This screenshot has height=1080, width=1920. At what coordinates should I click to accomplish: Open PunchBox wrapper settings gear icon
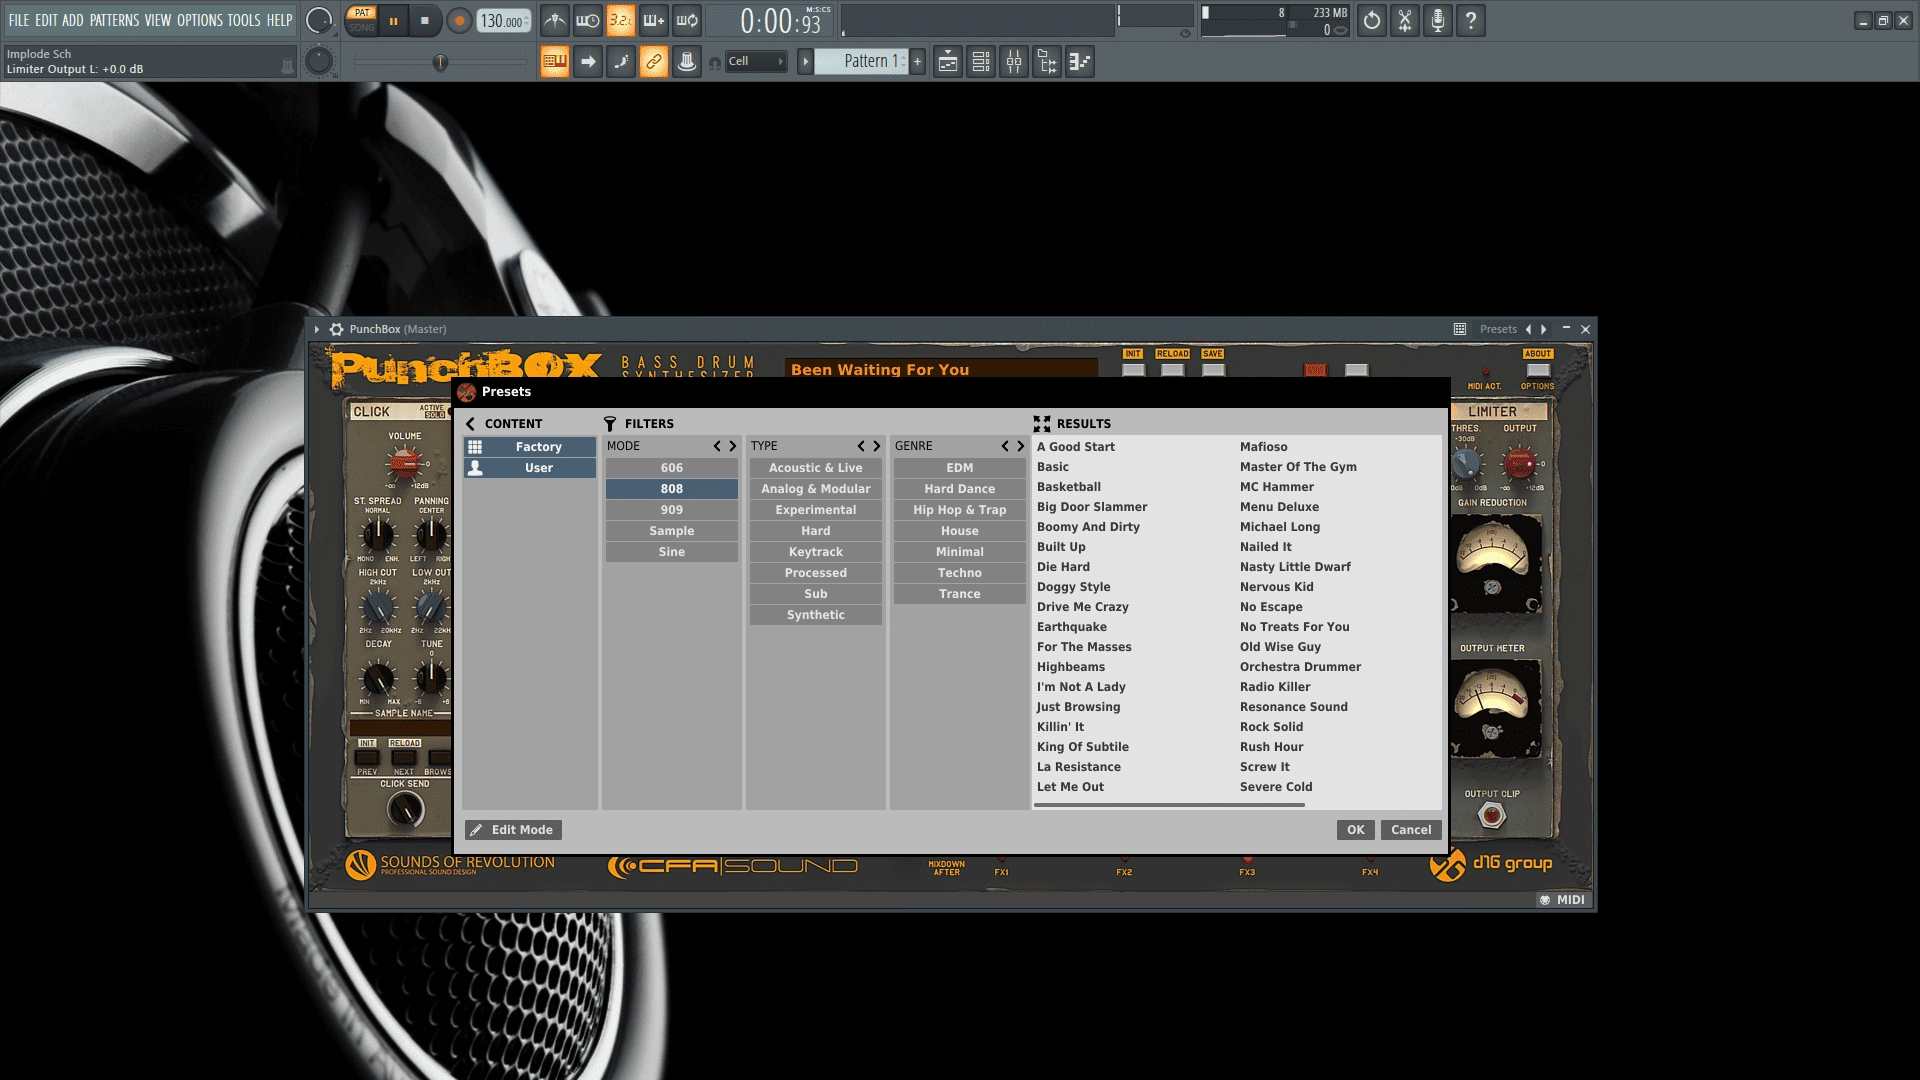pos(337,329)
